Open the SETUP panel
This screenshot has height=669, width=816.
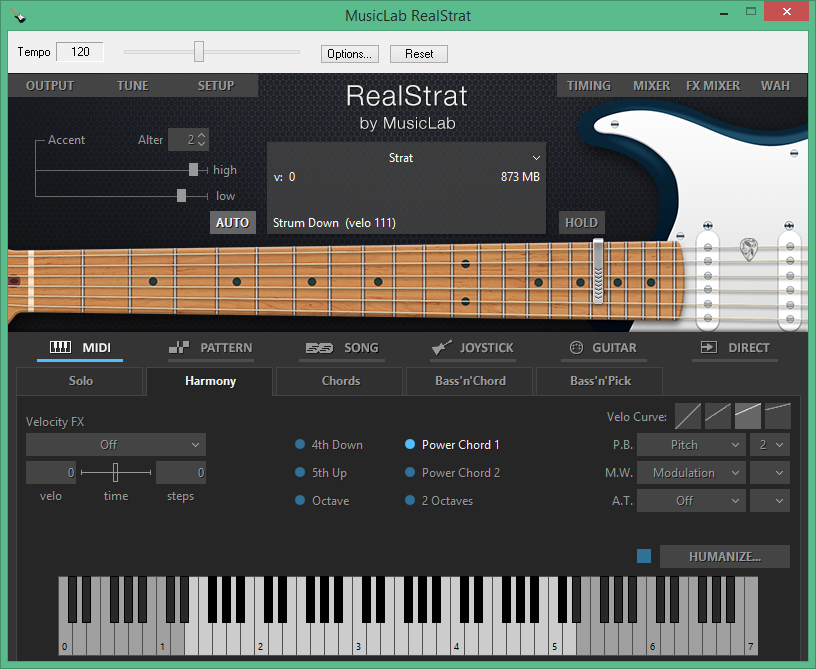(x=216, y=86)
